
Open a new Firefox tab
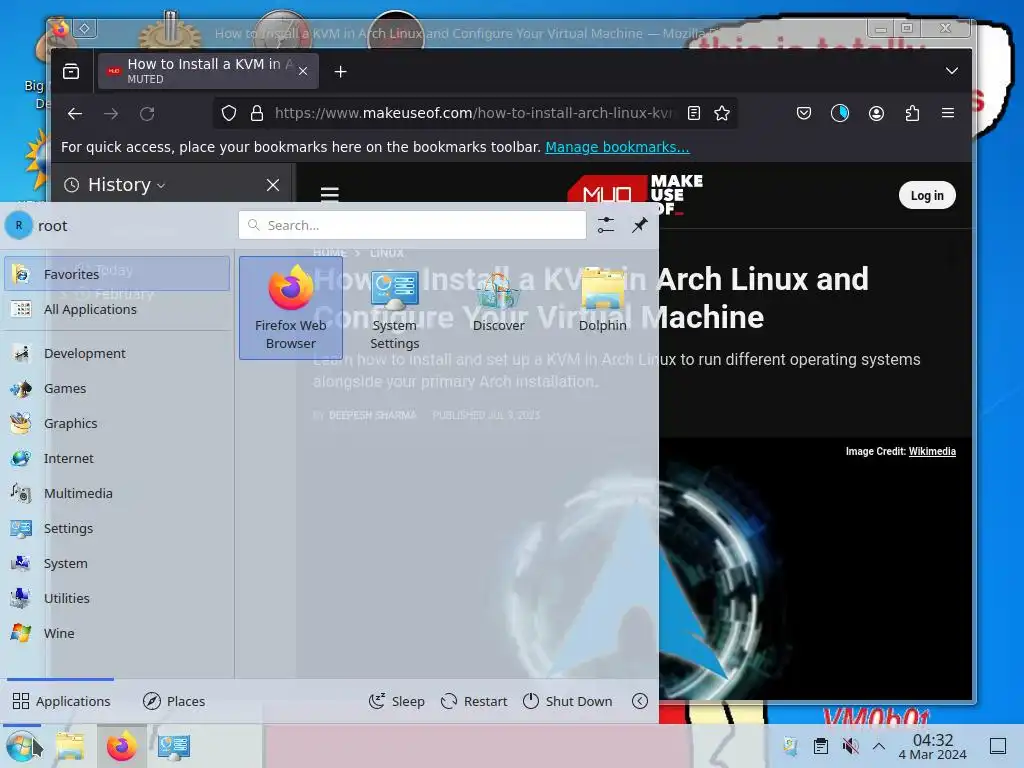pyautogui.click(x=340, y=71)
